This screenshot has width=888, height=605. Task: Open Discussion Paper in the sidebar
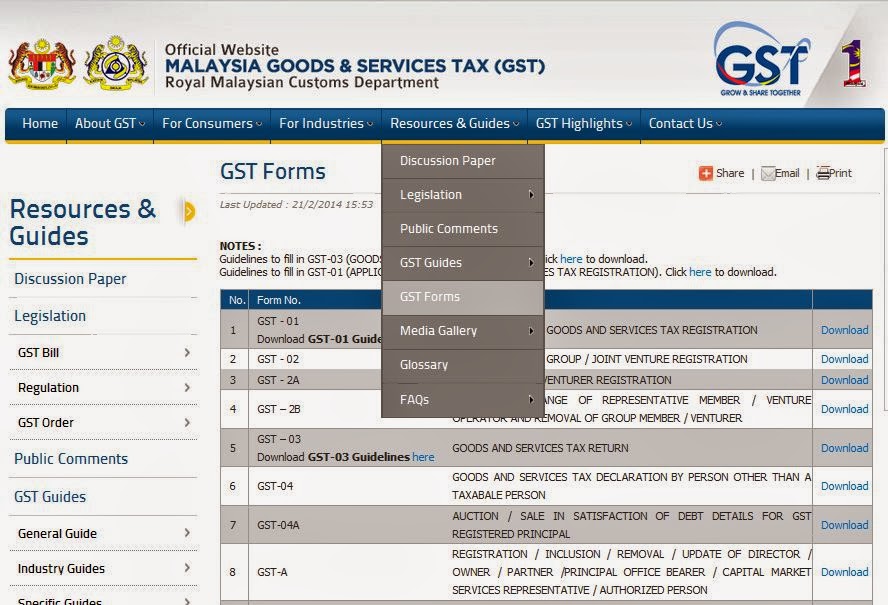click(x=70, y=279)
